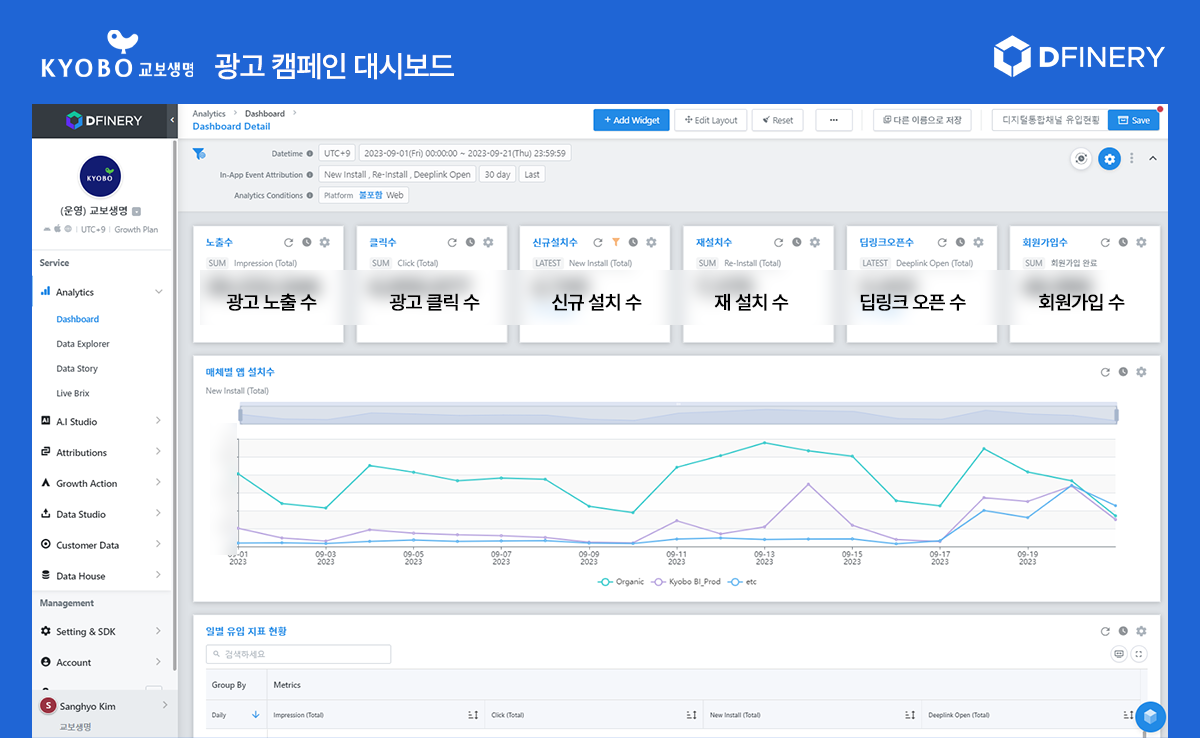Screen dimensions: 1200x738
Task: Click left handle of chart range slider
Action: pyautogui.click(x=239, y=415)
